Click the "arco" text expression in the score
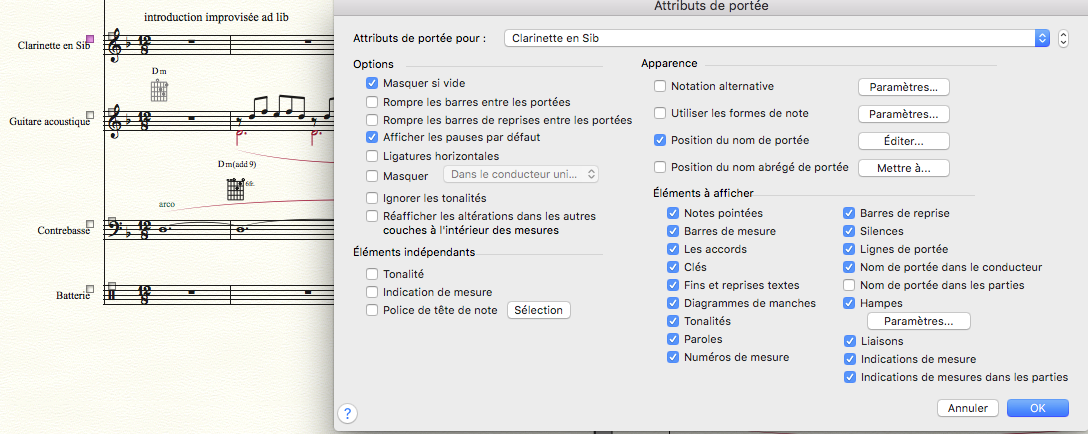The height and width of the screenshot is (434, 1088). point(167,204)
